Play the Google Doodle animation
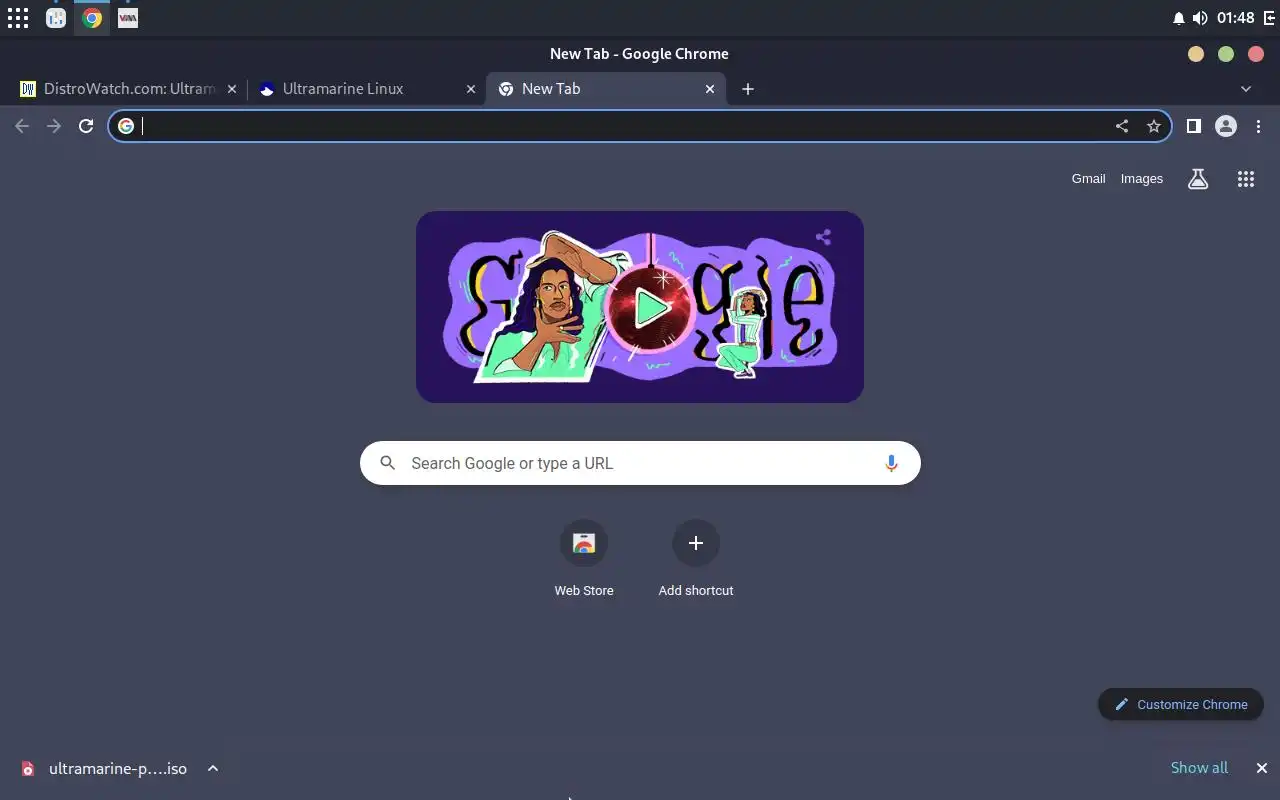The image size is (1280, 800). pos(651,308)
